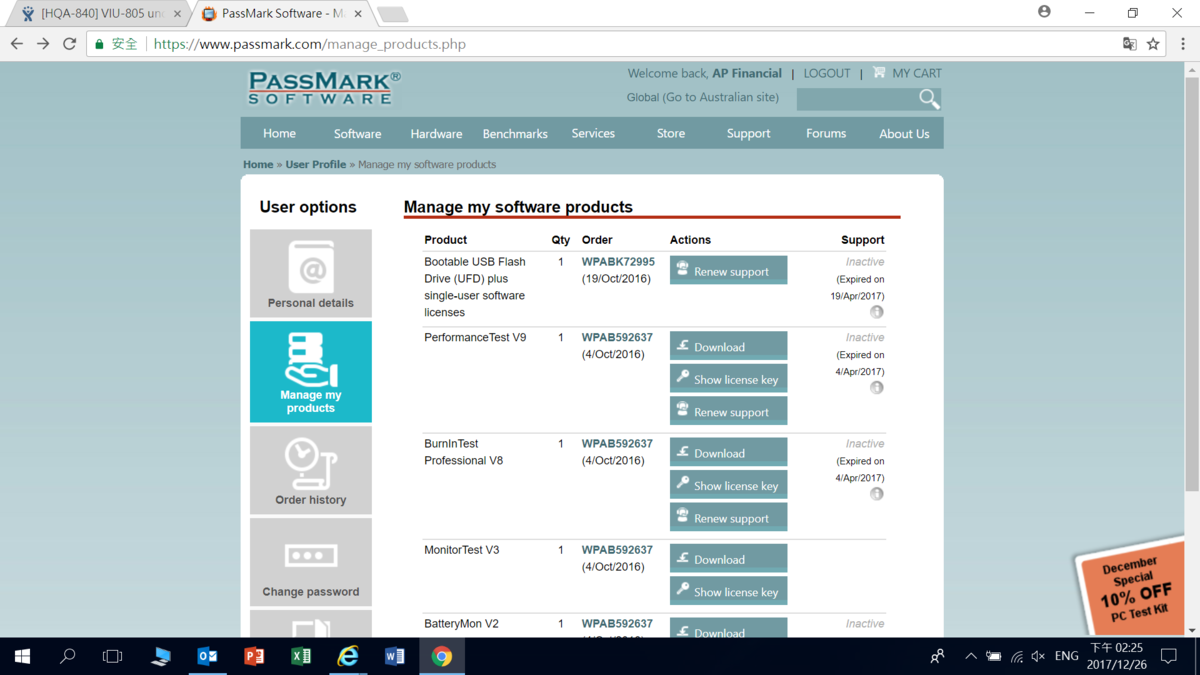Open MonitorTest V3 order WPAB592637 link
This screenshot has width=1200, height=675.
click(x=617, y=550)
